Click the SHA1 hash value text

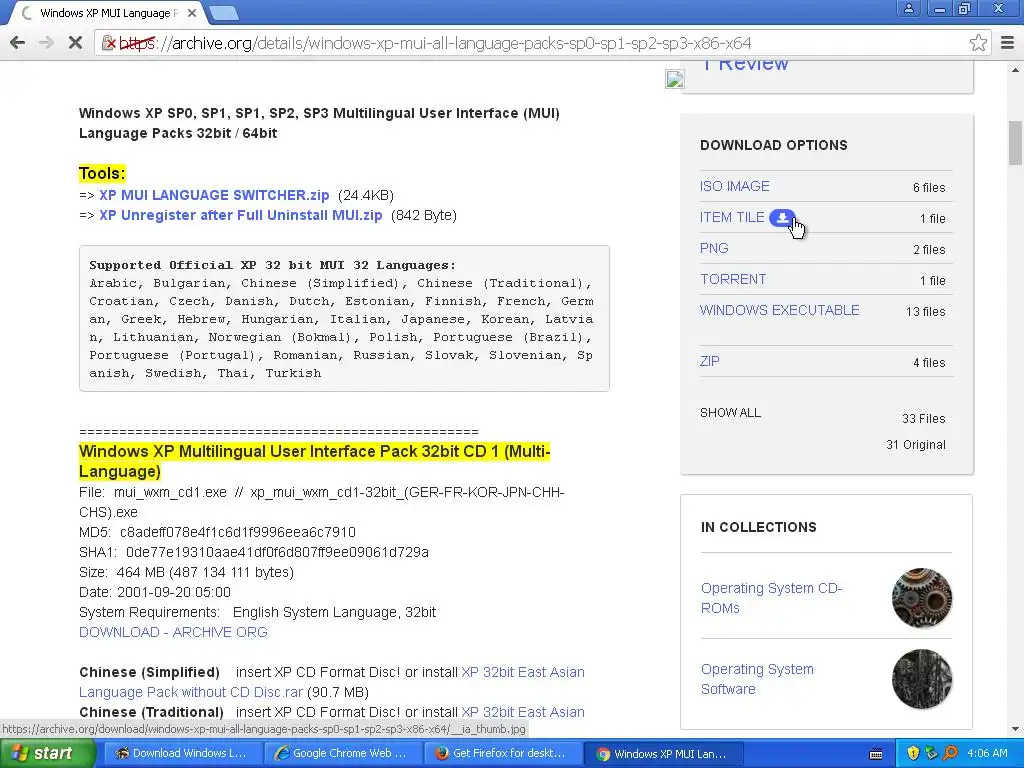coord(277,552)
